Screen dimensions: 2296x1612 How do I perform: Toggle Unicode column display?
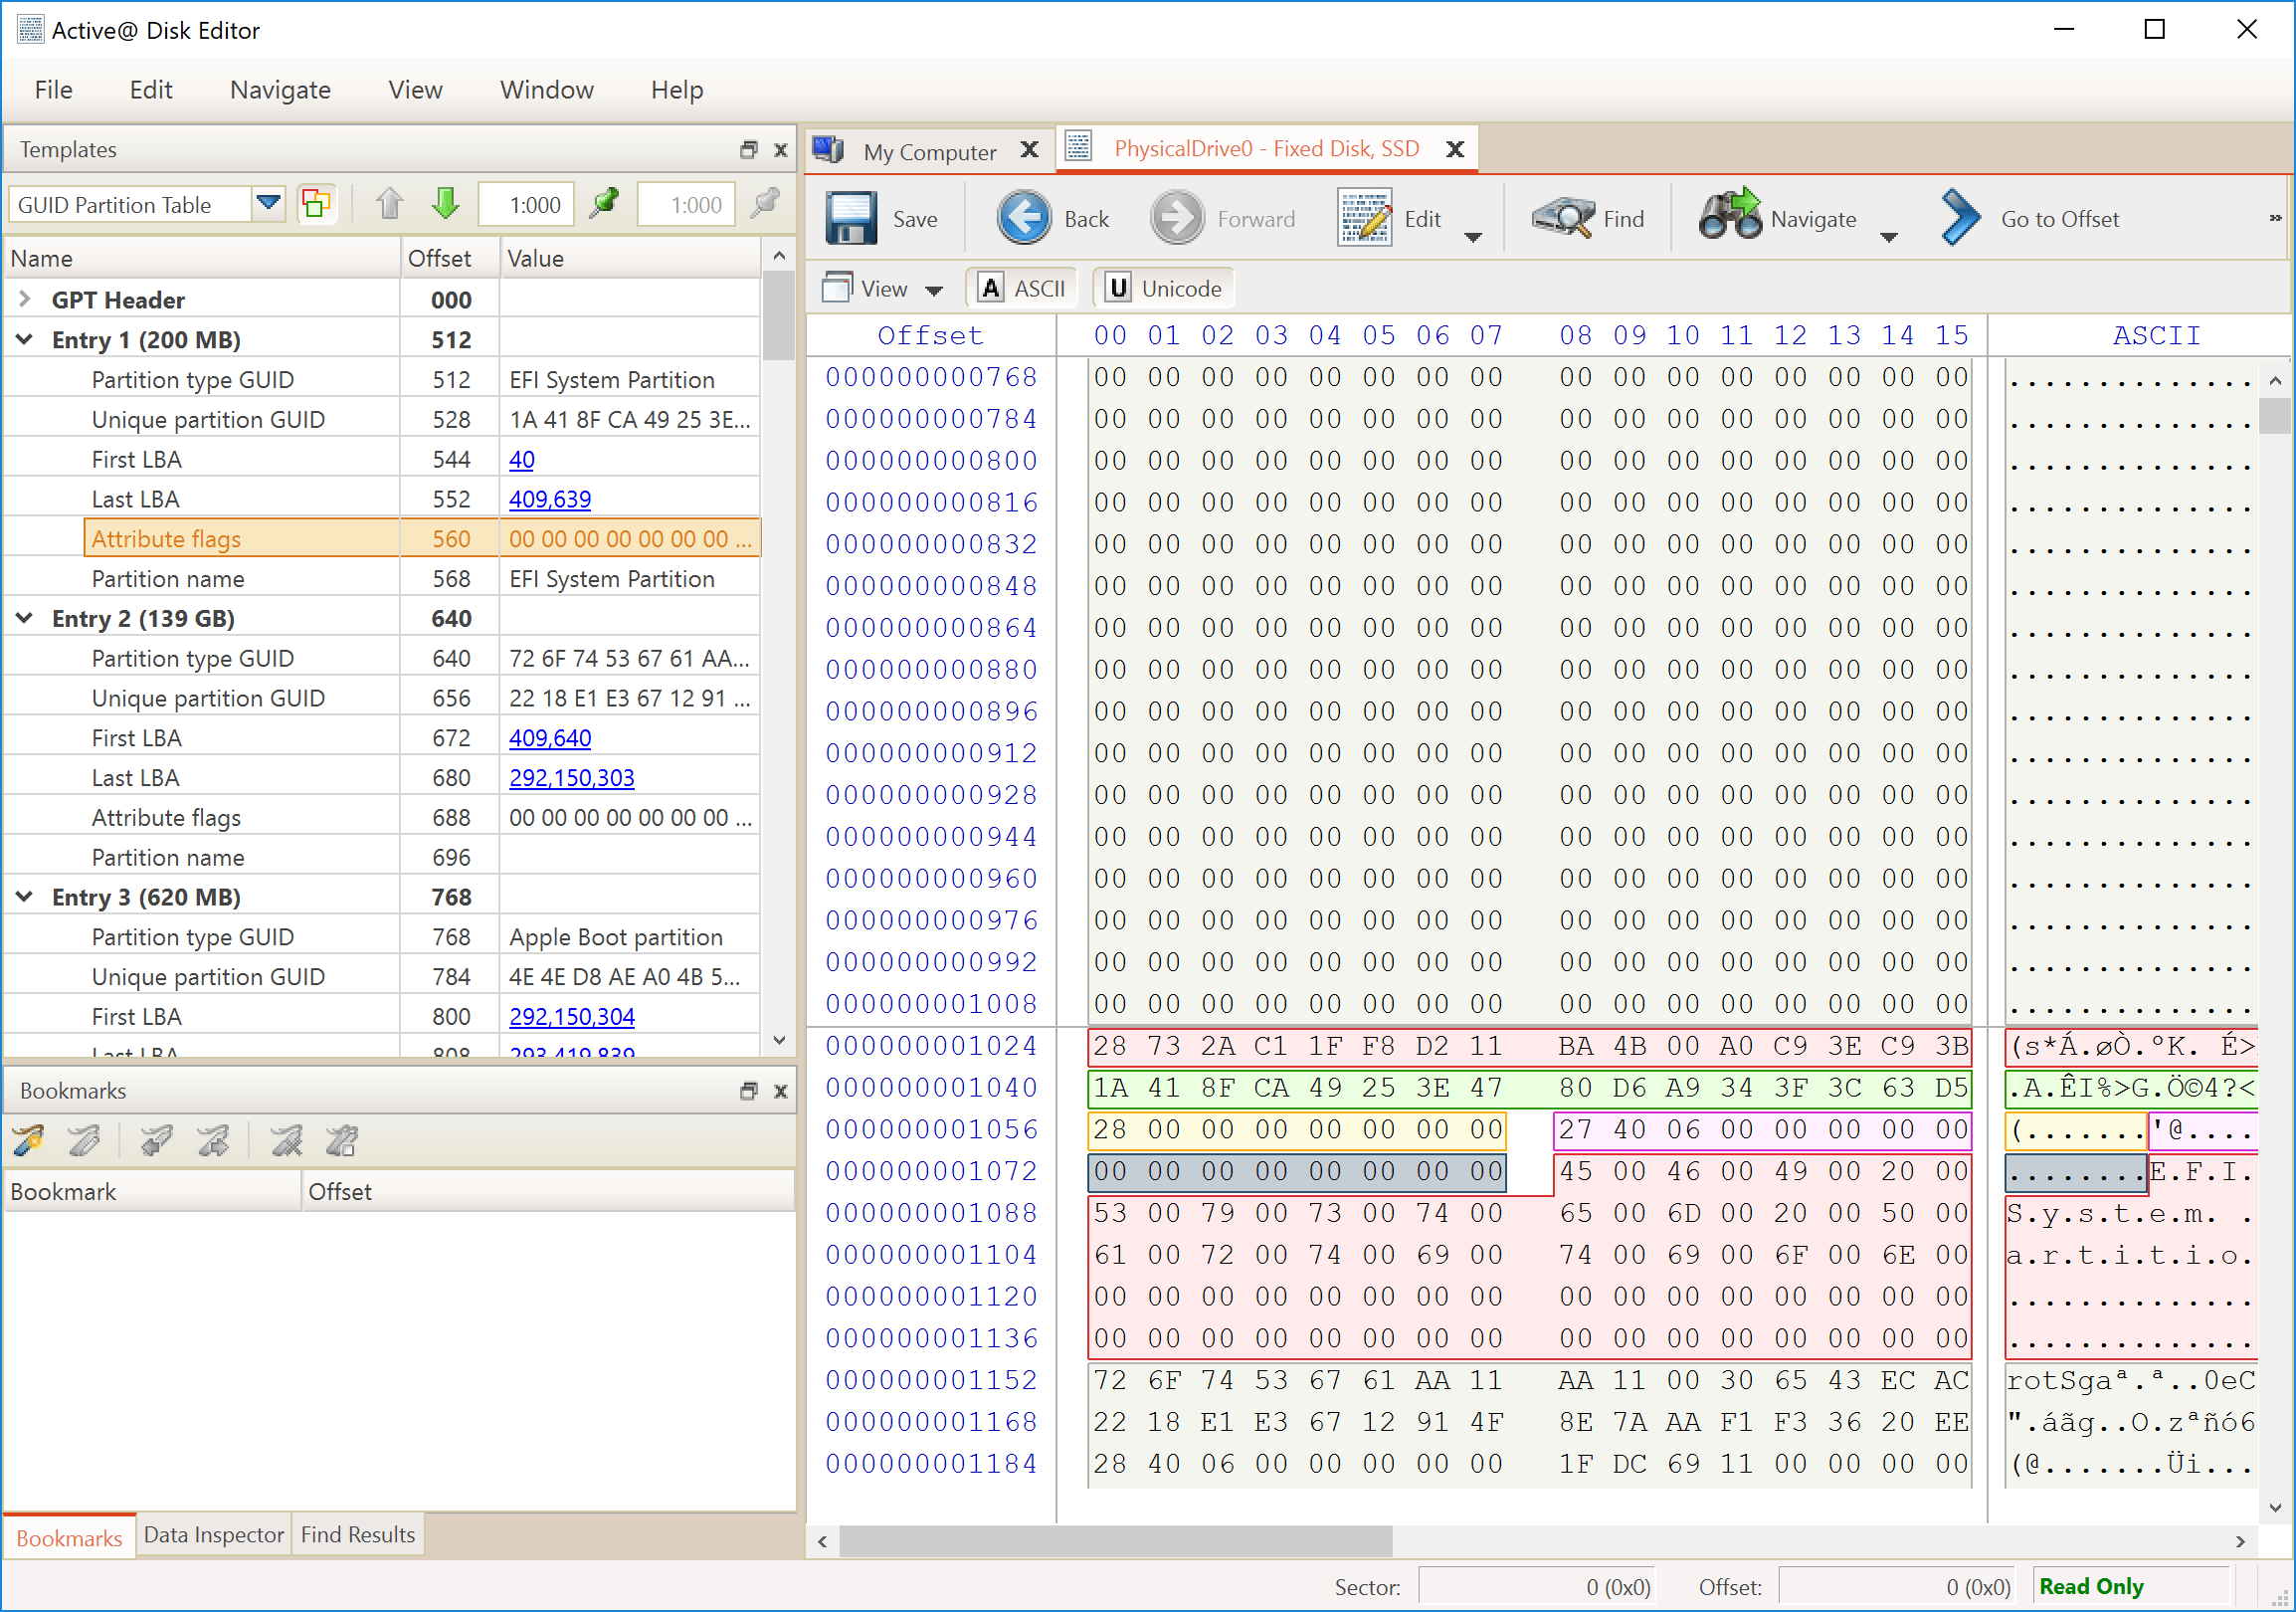tap(1164, 288)
